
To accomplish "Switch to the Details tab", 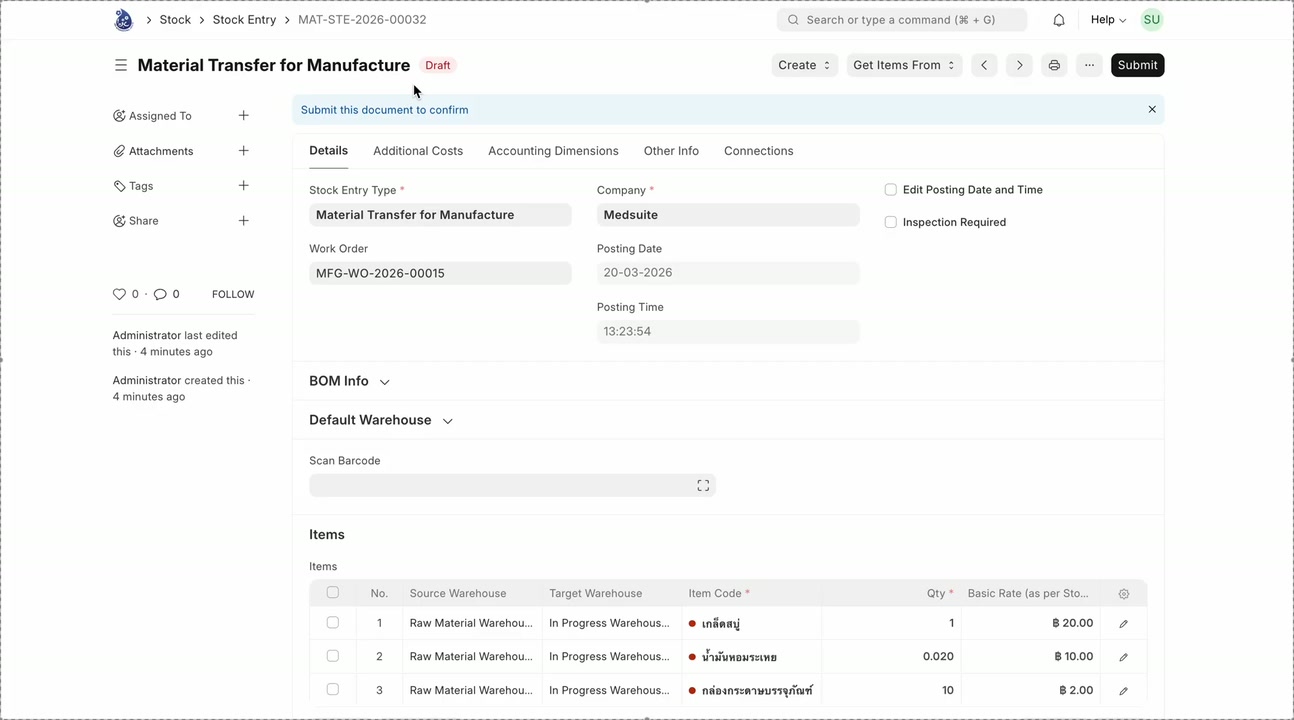I will click(328, 151).
